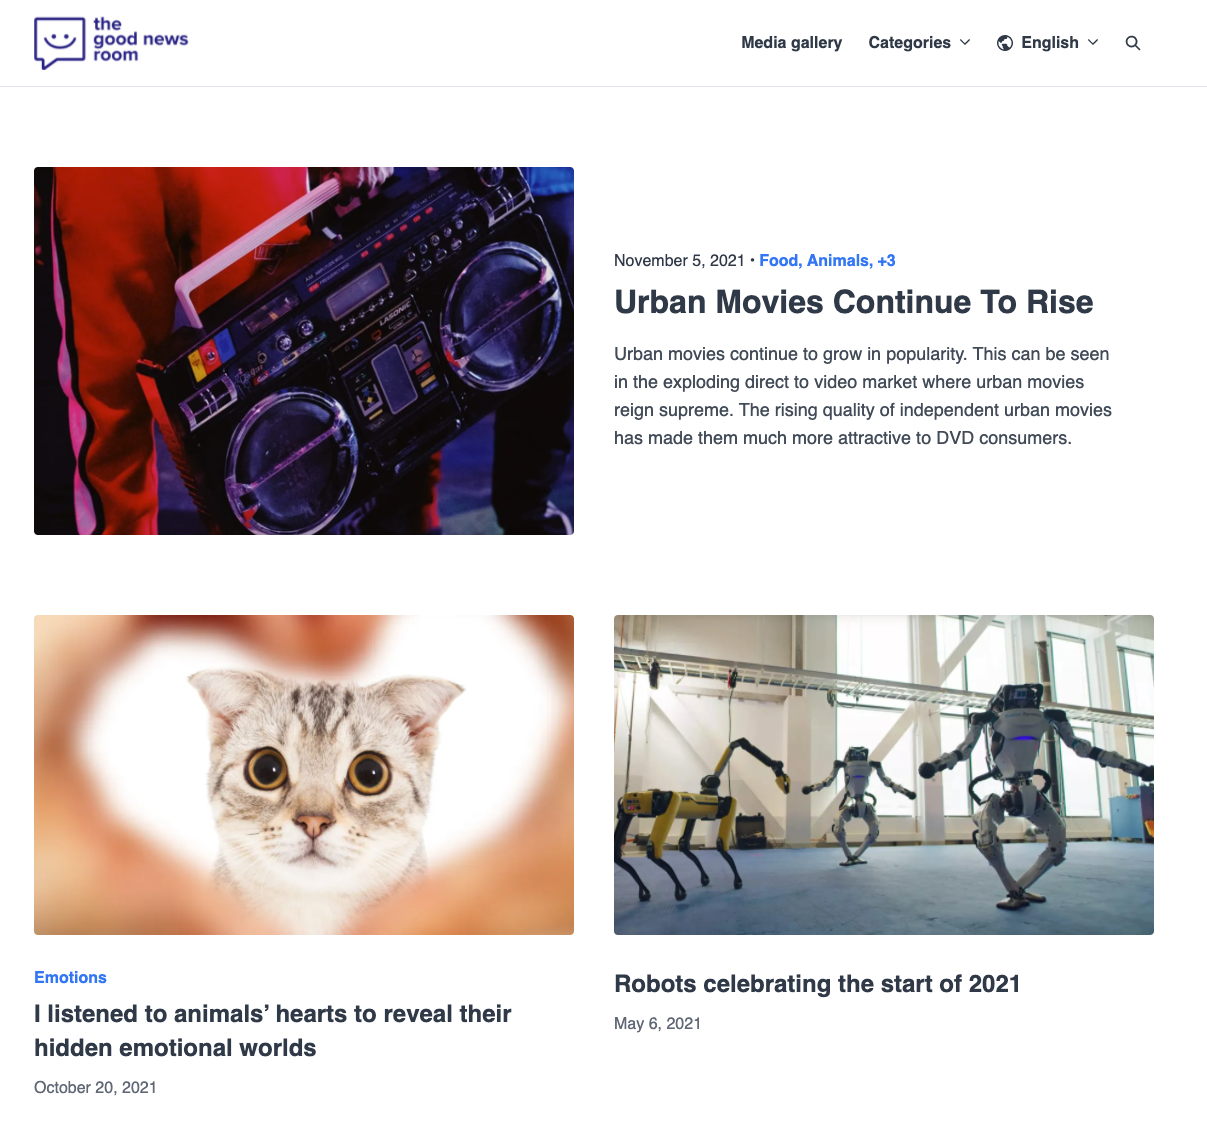The width and height of the screenshot is (1207, 1125).
Task: Show the +3 more categories
Action: [886, 260]
